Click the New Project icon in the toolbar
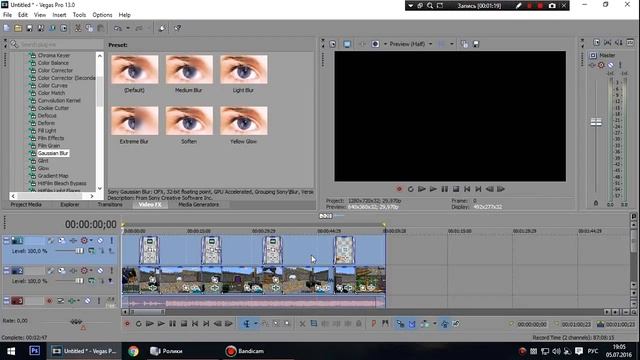640x360 pixels. (7, 28)
